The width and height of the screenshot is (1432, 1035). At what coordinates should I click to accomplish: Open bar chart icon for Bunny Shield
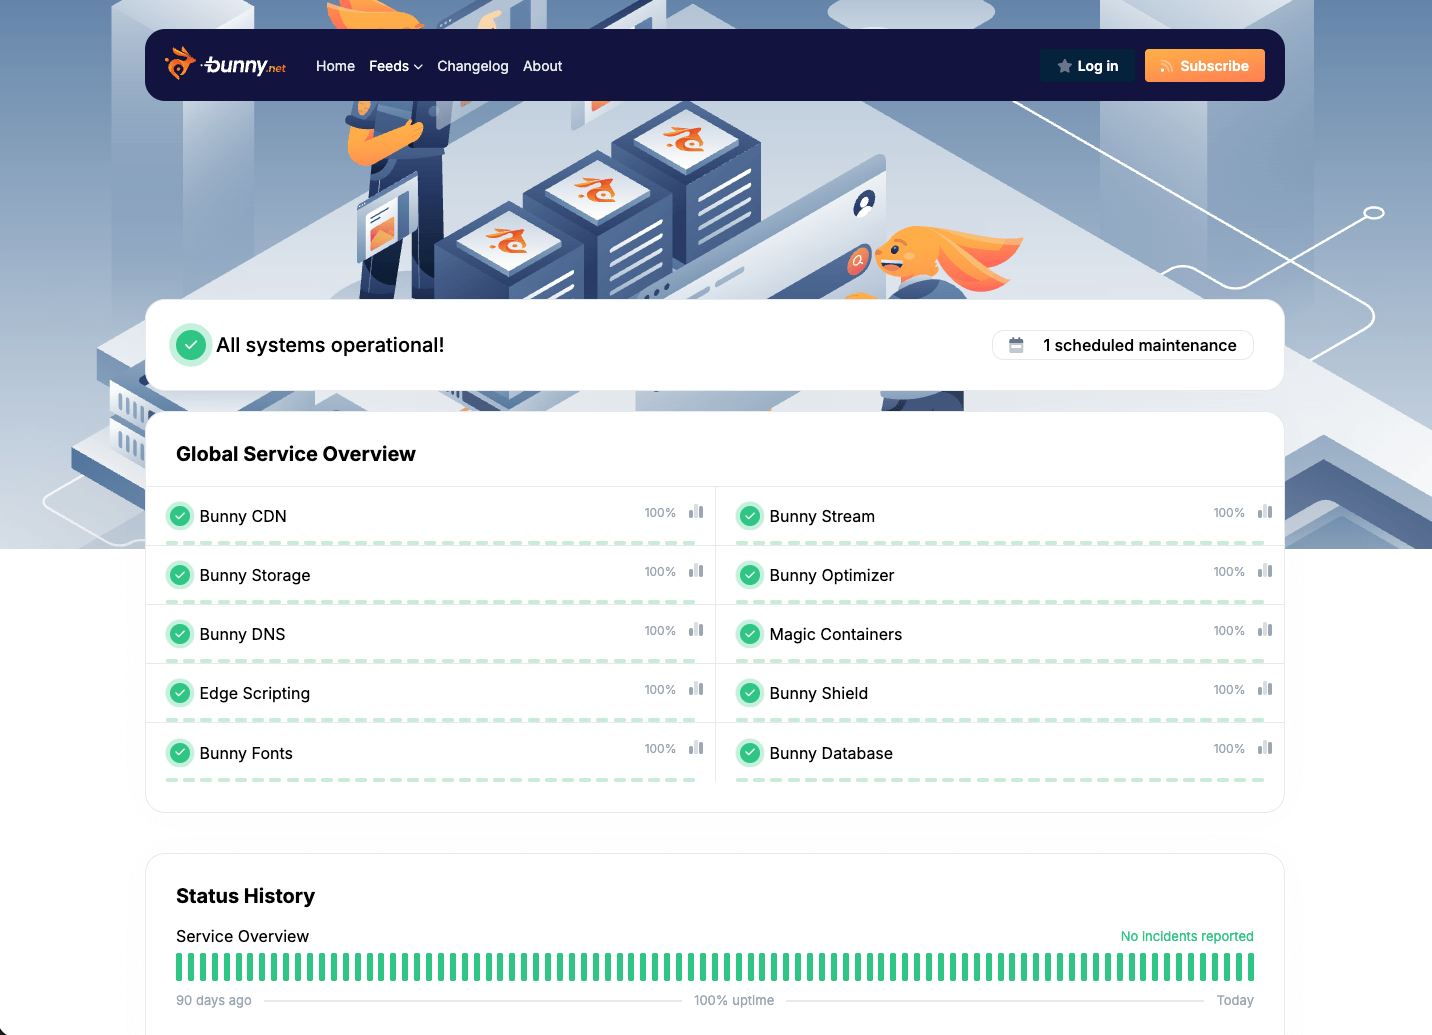pyautogui.click(x=1265, y=689)
